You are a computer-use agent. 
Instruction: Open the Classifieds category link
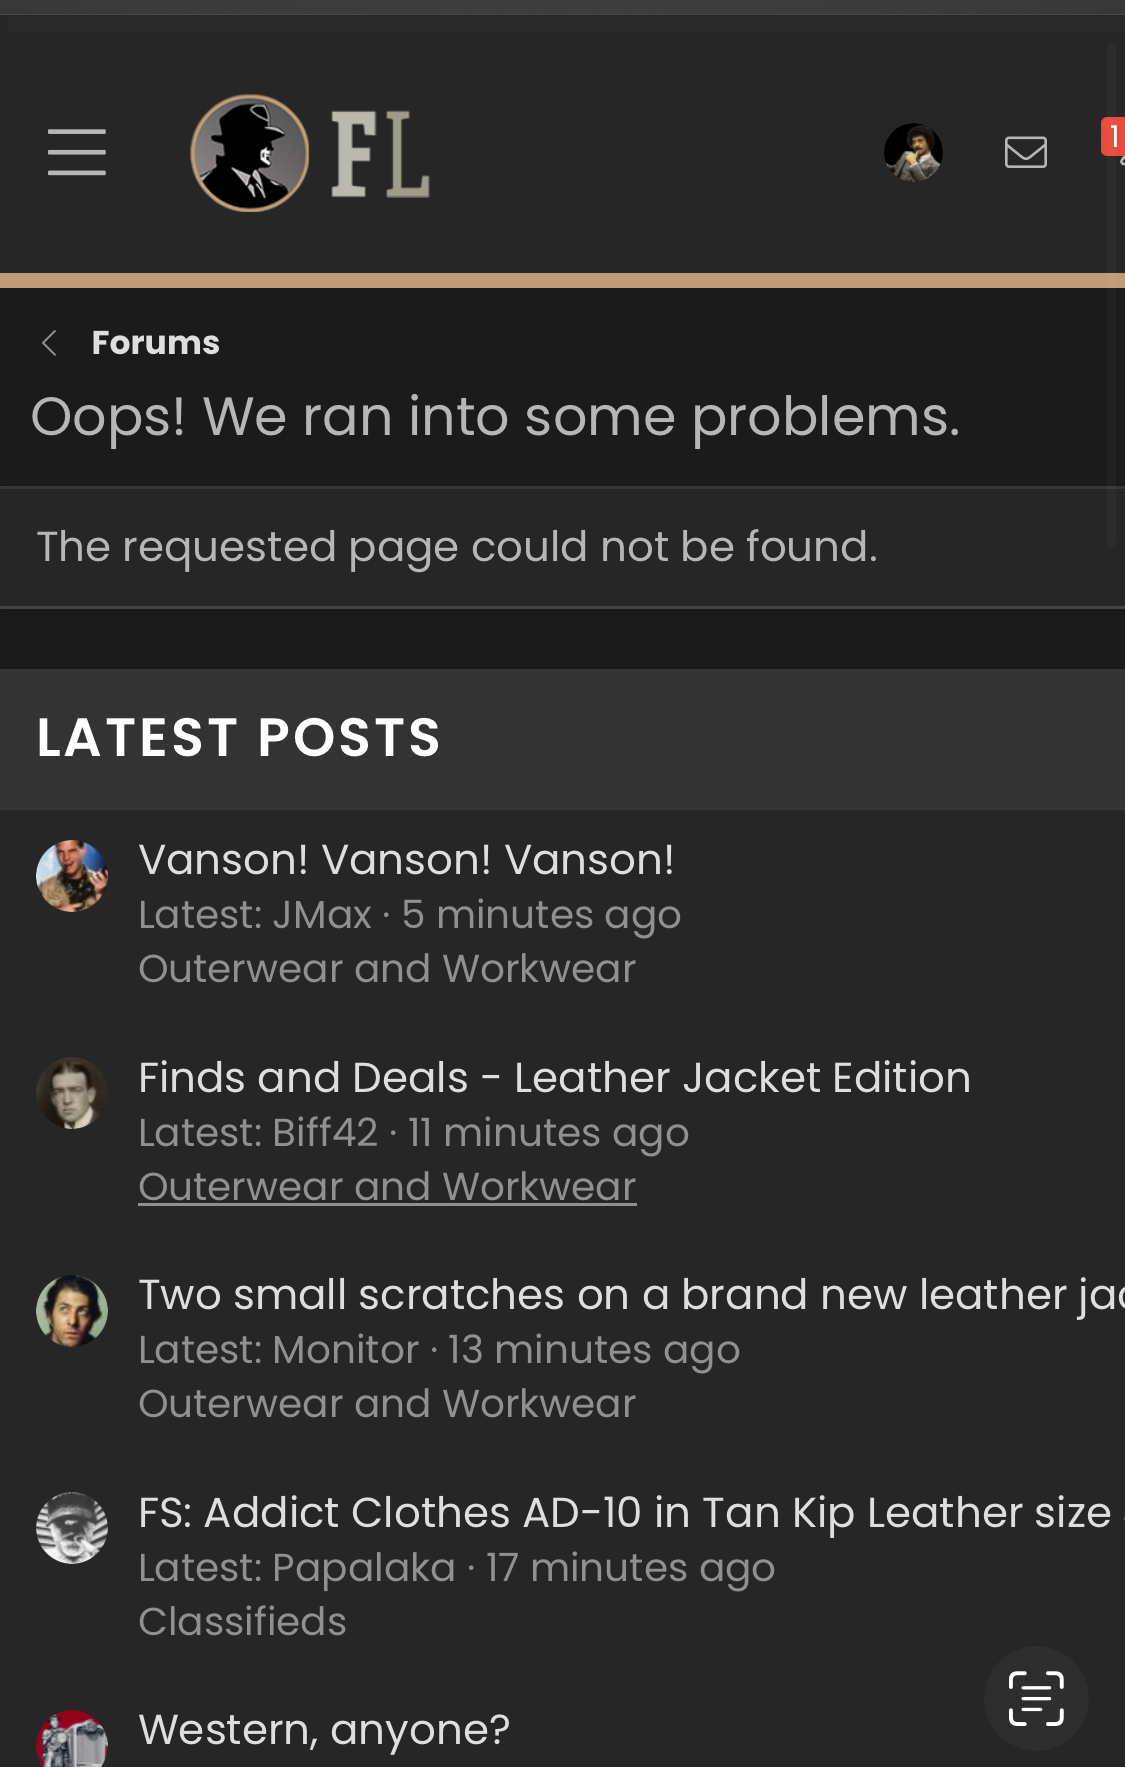click(x=242, y=1621)
